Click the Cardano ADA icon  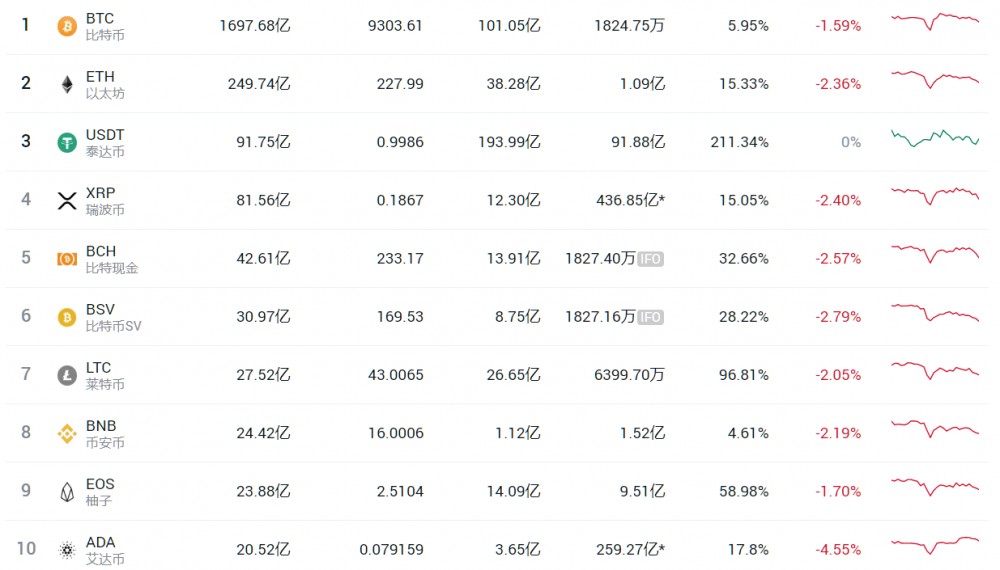67,549
